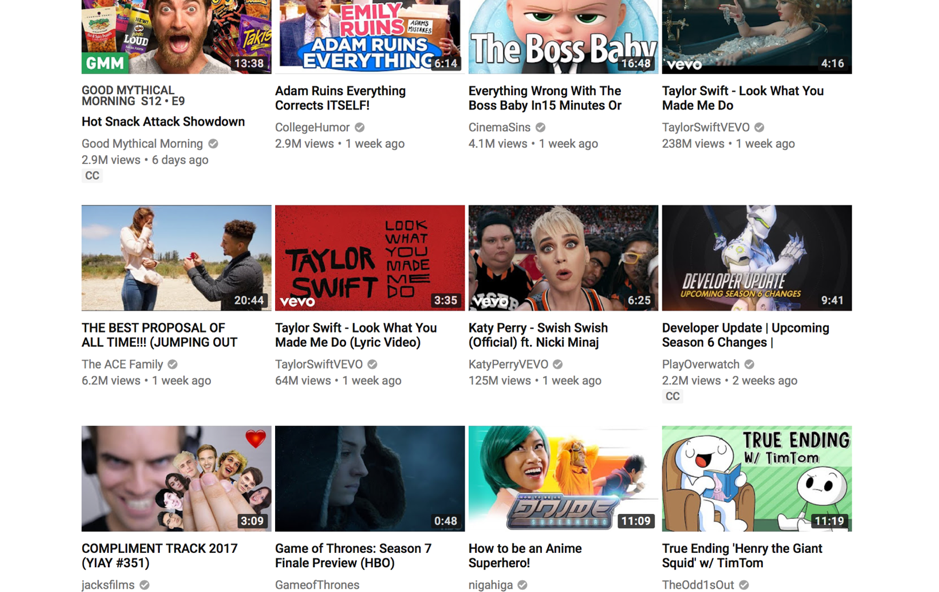Visit the KatyPerryVEVO channel

(x=508, y=365)
